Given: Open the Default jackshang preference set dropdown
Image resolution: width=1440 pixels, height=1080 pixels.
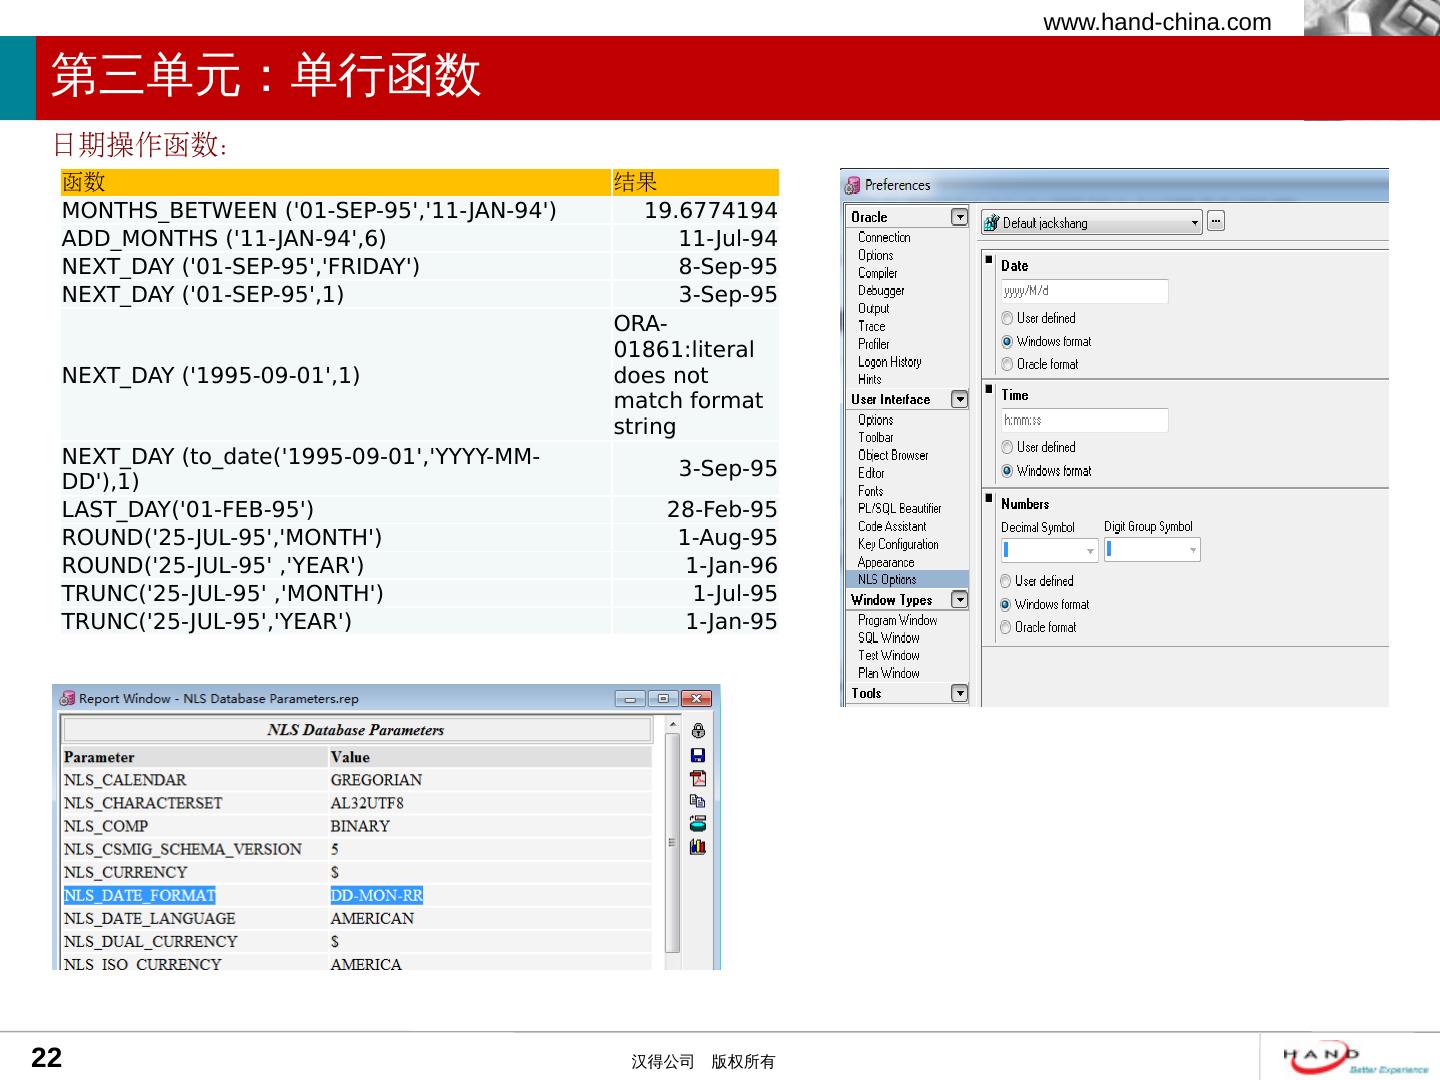Looking at the screenshot, I should tap(1194, 223).
